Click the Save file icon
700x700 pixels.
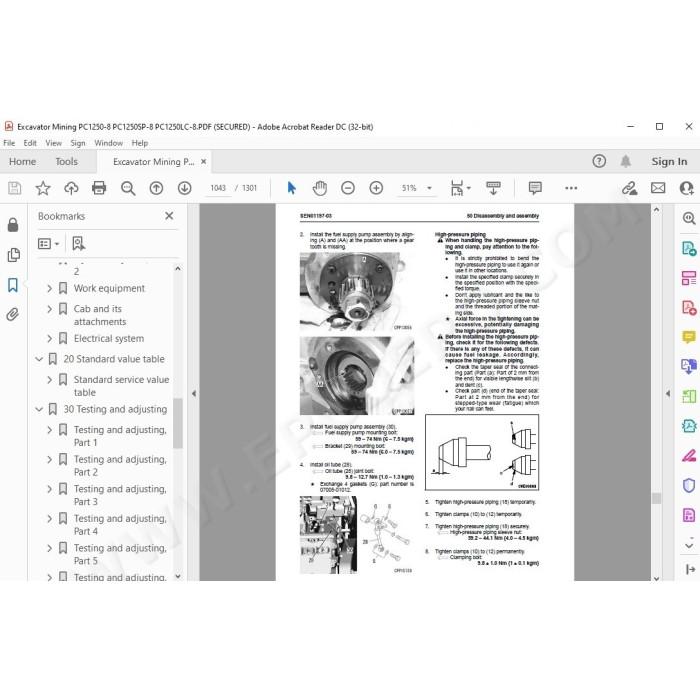[14, 188]
